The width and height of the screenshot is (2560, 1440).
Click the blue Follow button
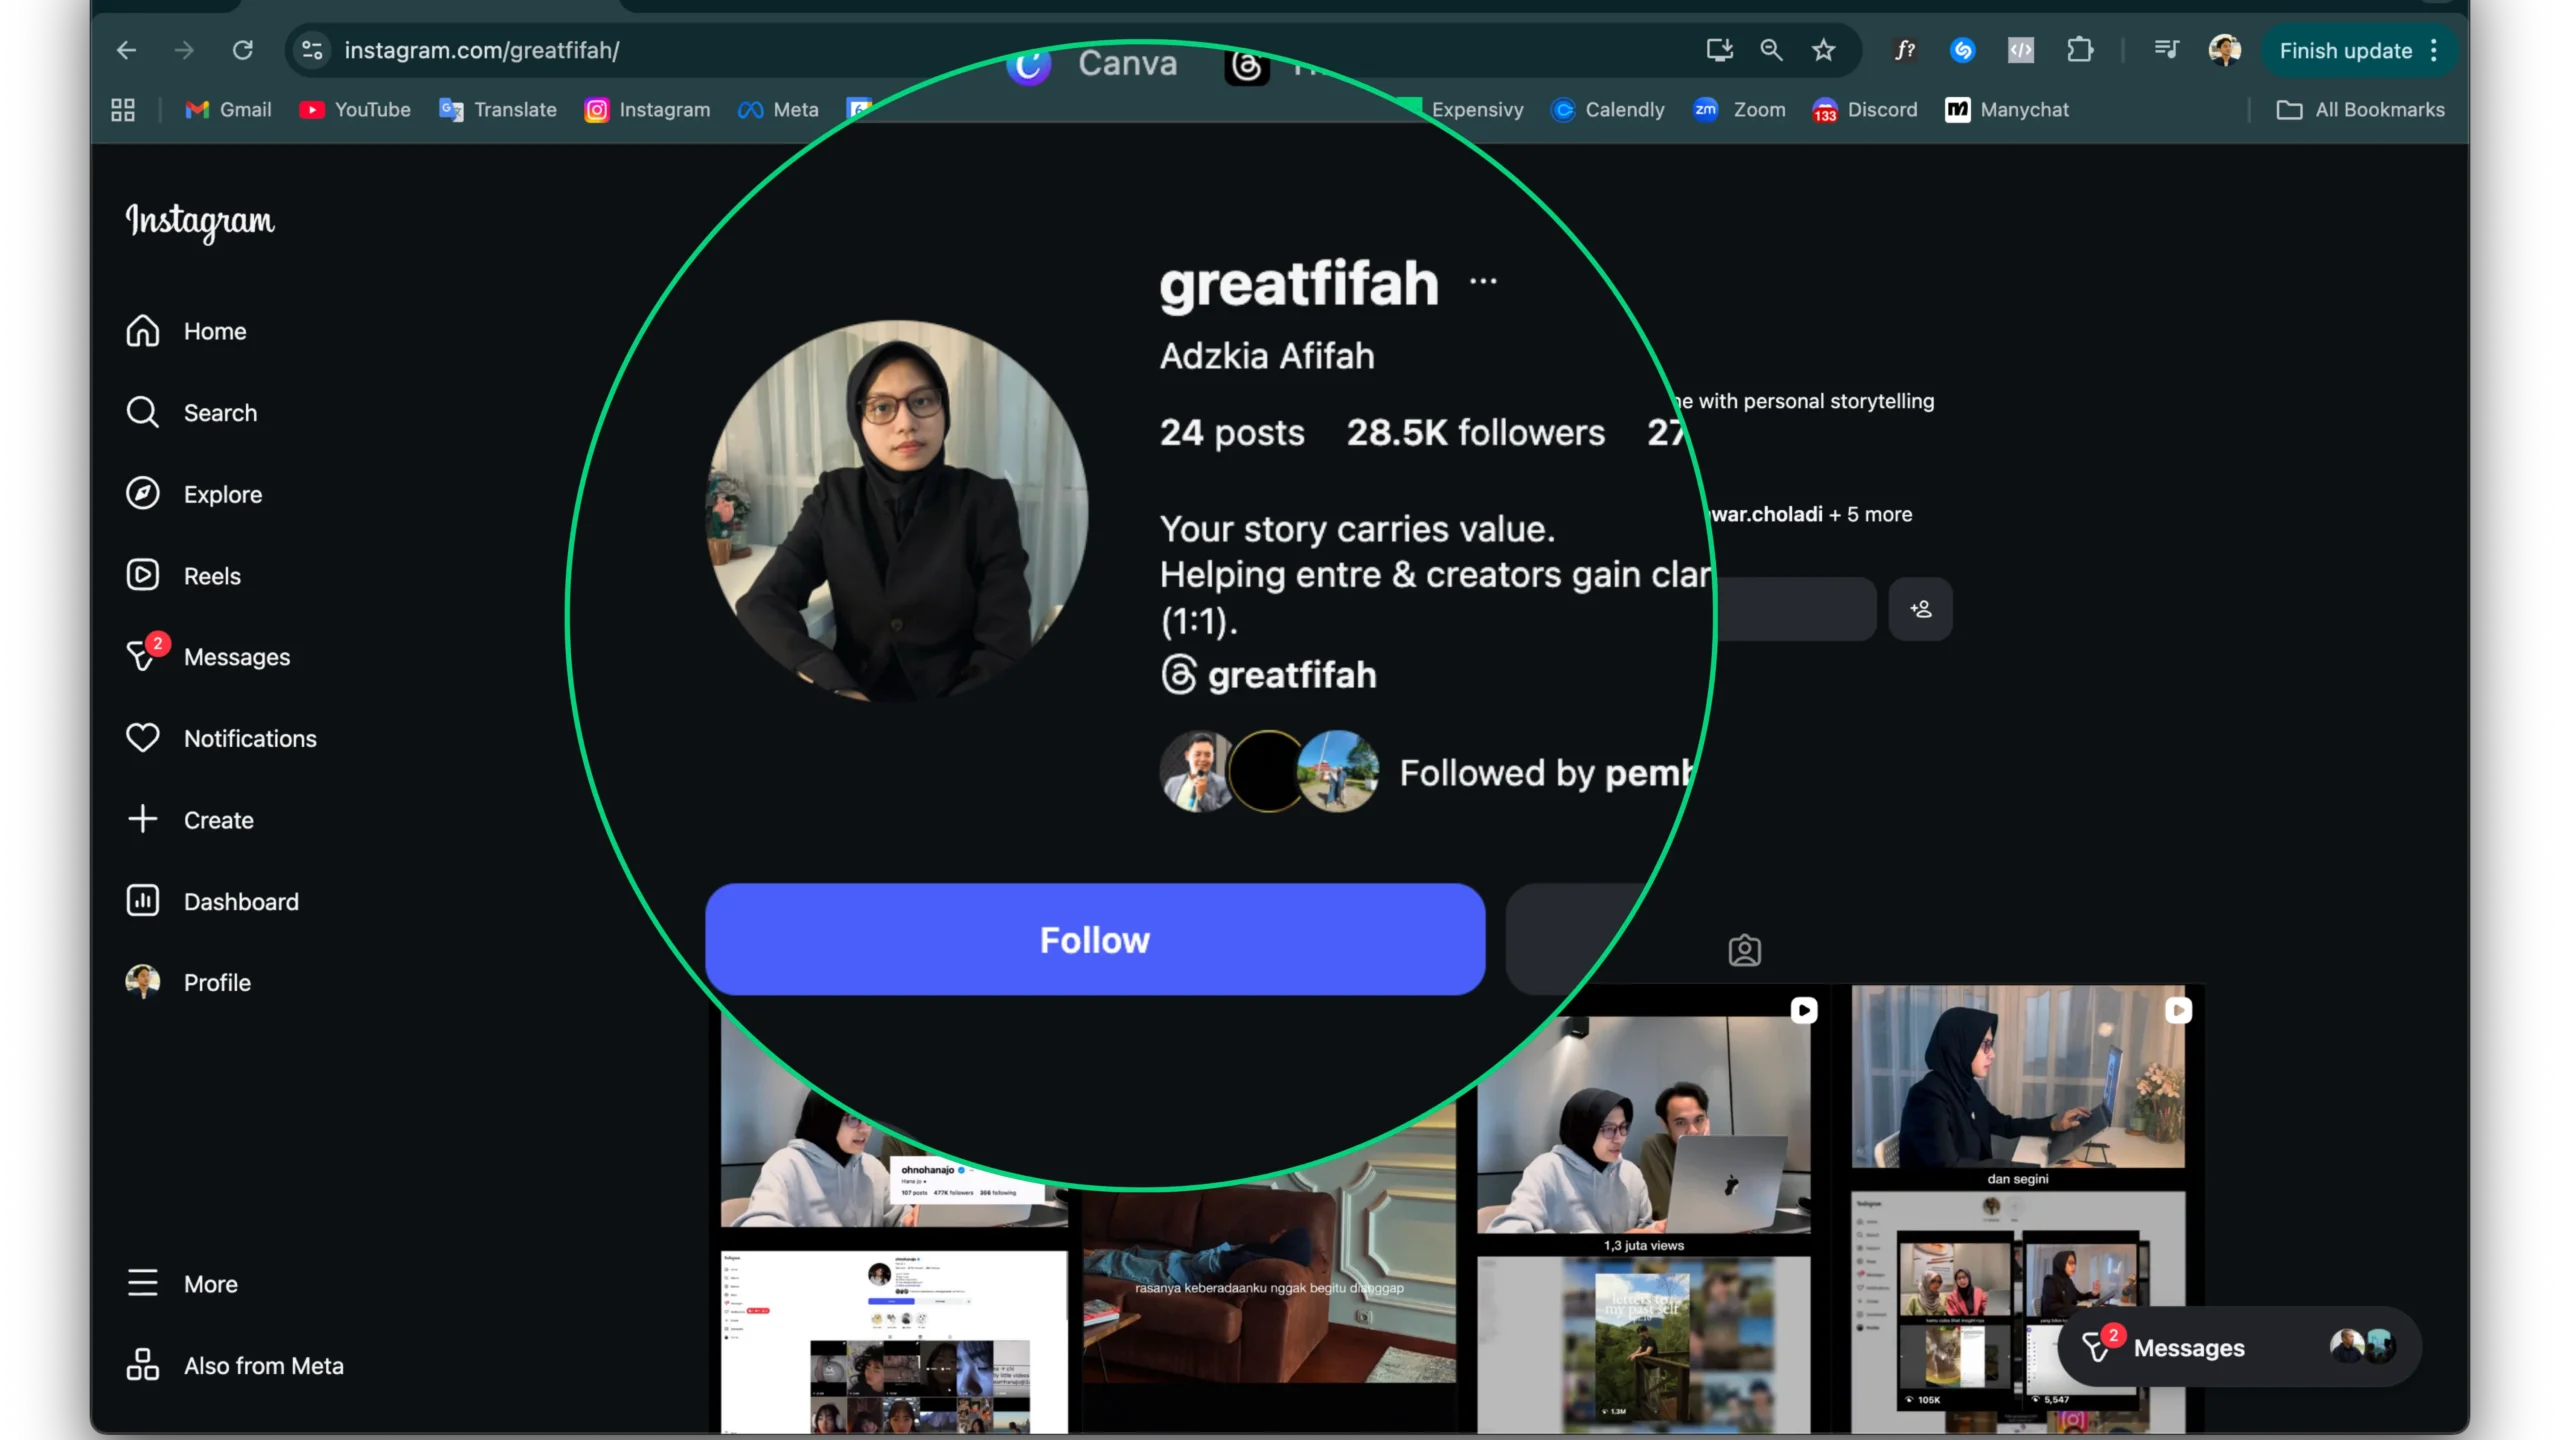click(1095, 940)
